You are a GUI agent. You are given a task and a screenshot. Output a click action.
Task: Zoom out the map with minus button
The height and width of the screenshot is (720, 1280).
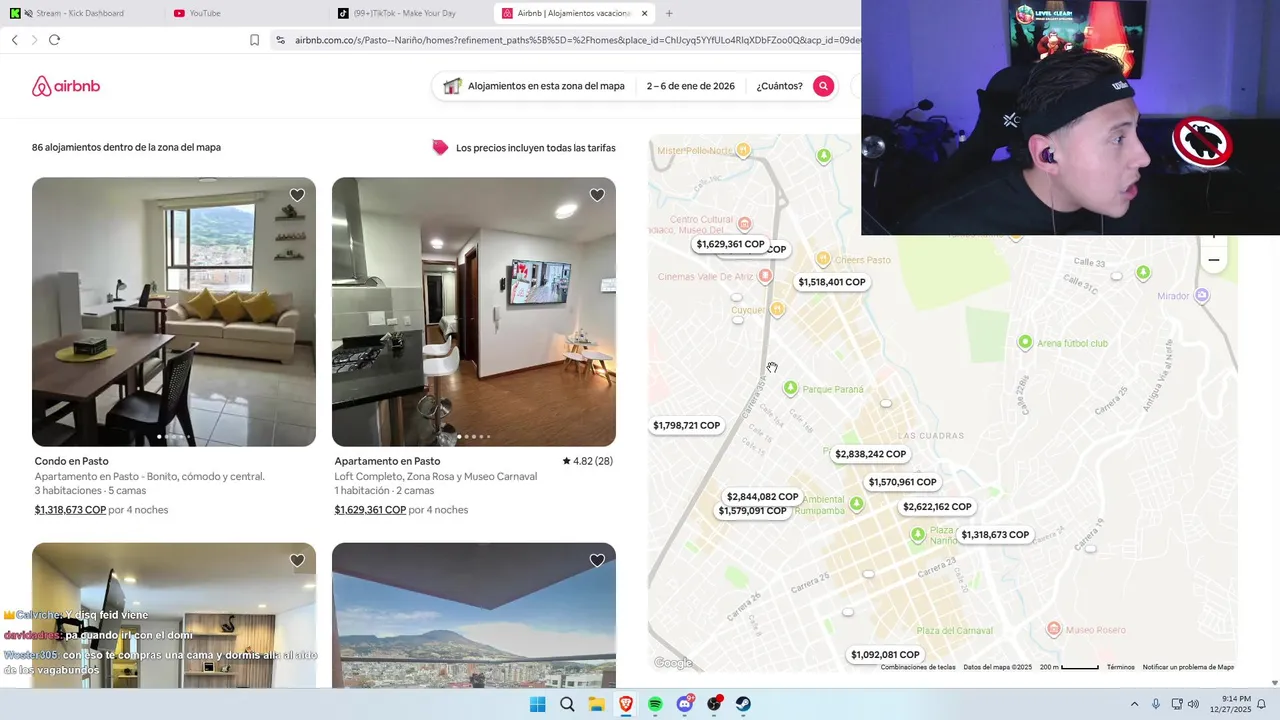tap(1214, 260)
